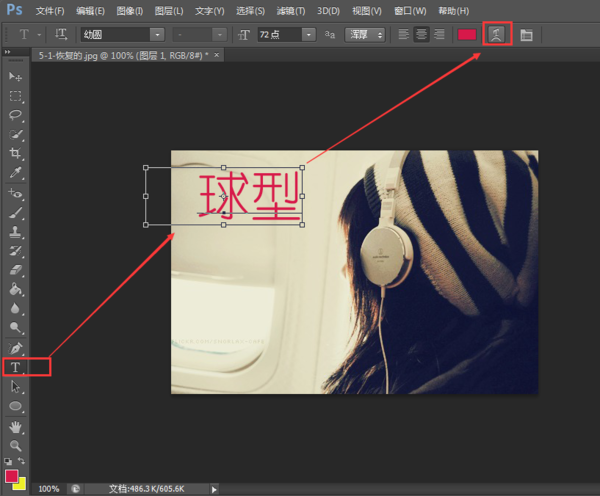Image resolution: width=600 pixels, height=496 pixels.
Task: Click the document size status 文档:486.3K/605.6K
Action: pyautogui.click(x=147, y=489)
